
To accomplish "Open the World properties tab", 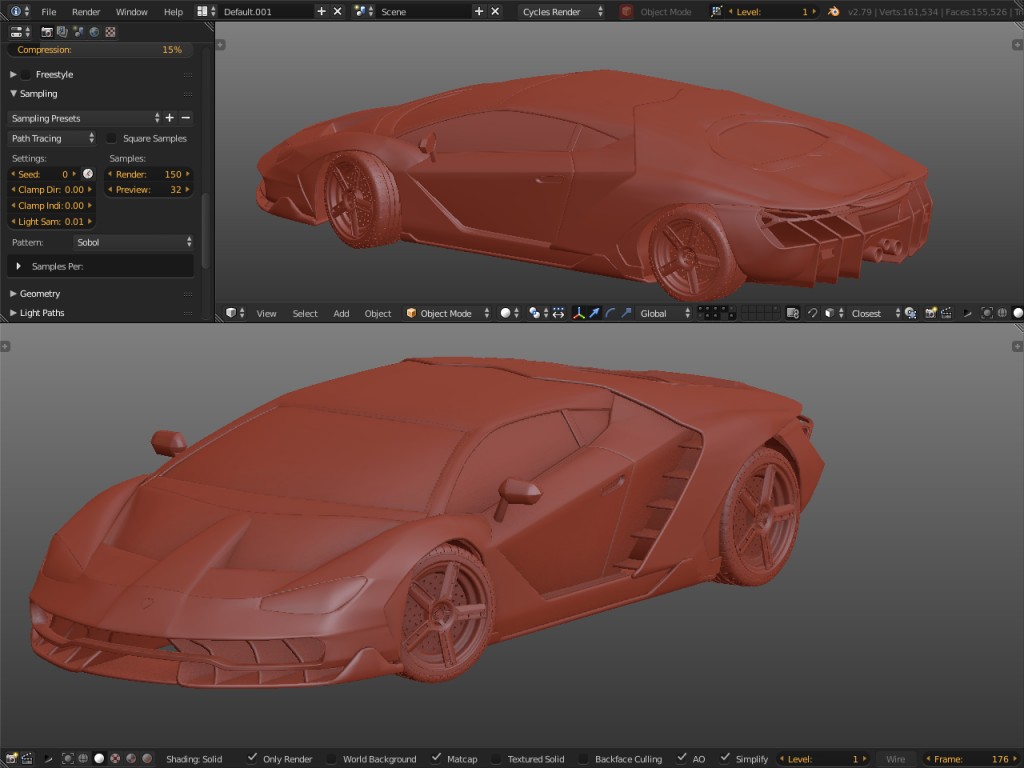I will [x=93, y=32].
